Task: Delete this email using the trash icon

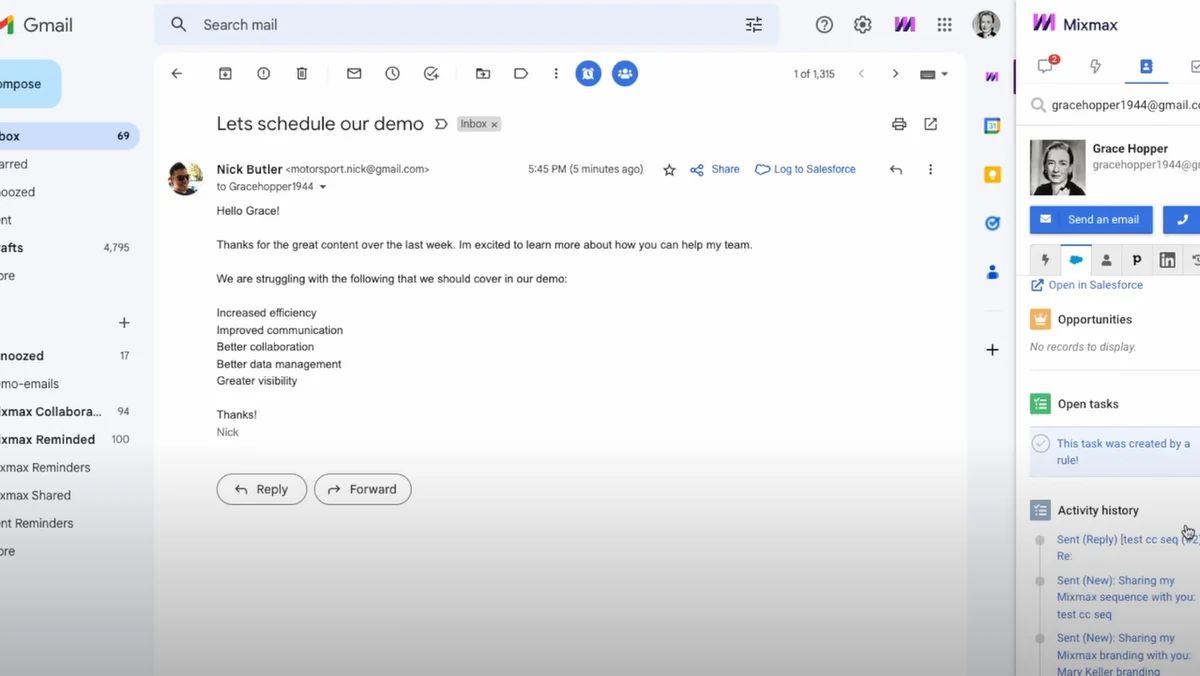Action: pos(301,73)
